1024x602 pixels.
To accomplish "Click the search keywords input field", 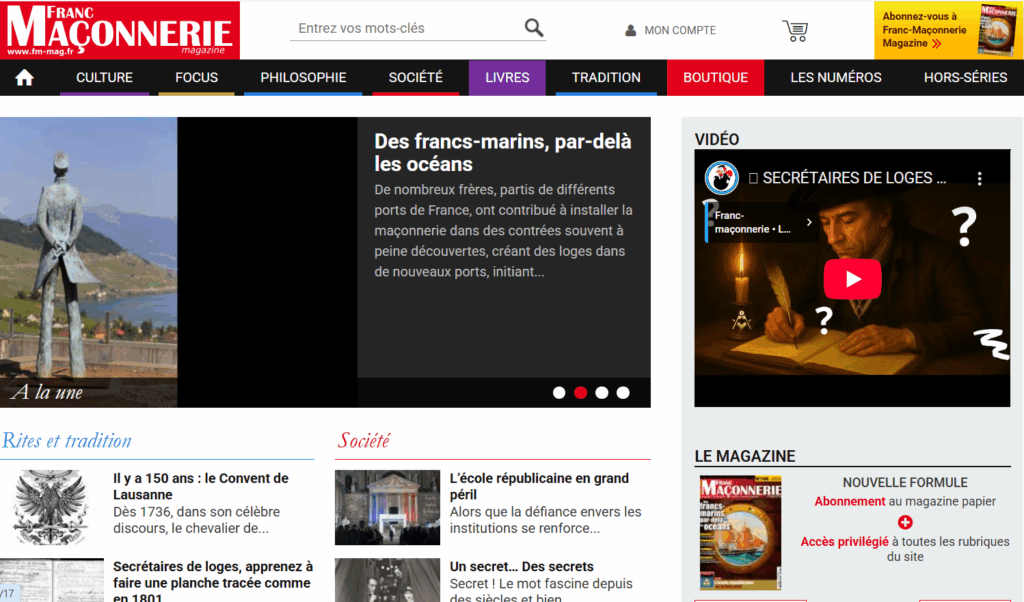I will [x=405, y=28].
